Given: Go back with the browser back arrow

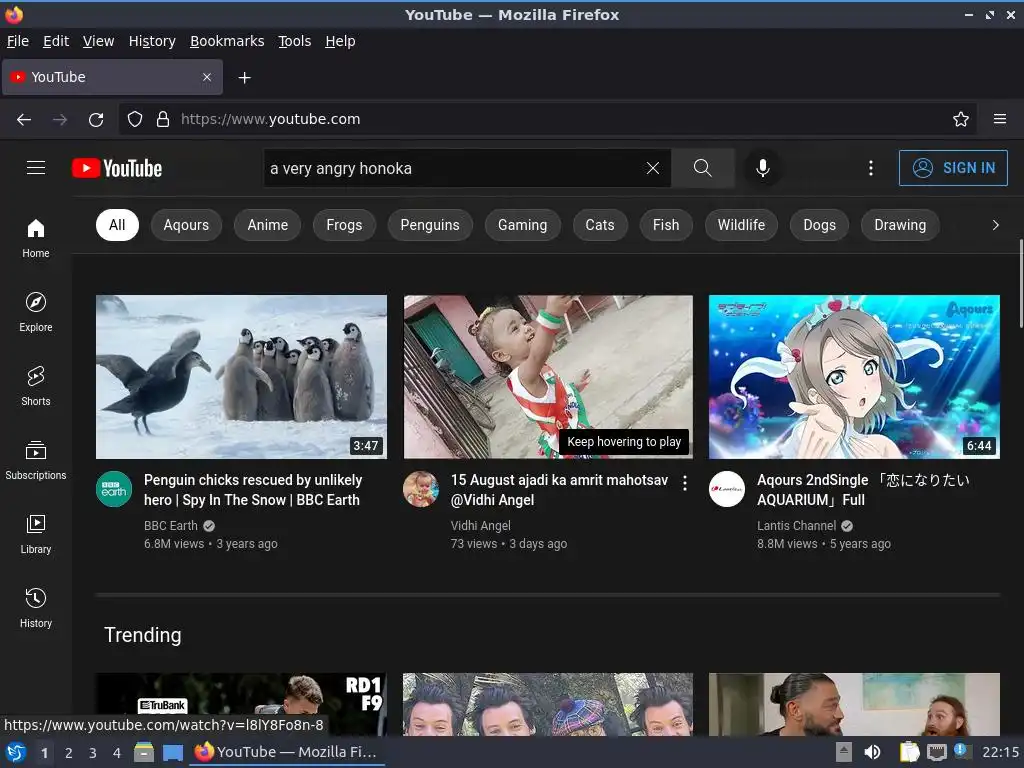Looking at the screenshot, I should 24,120.
